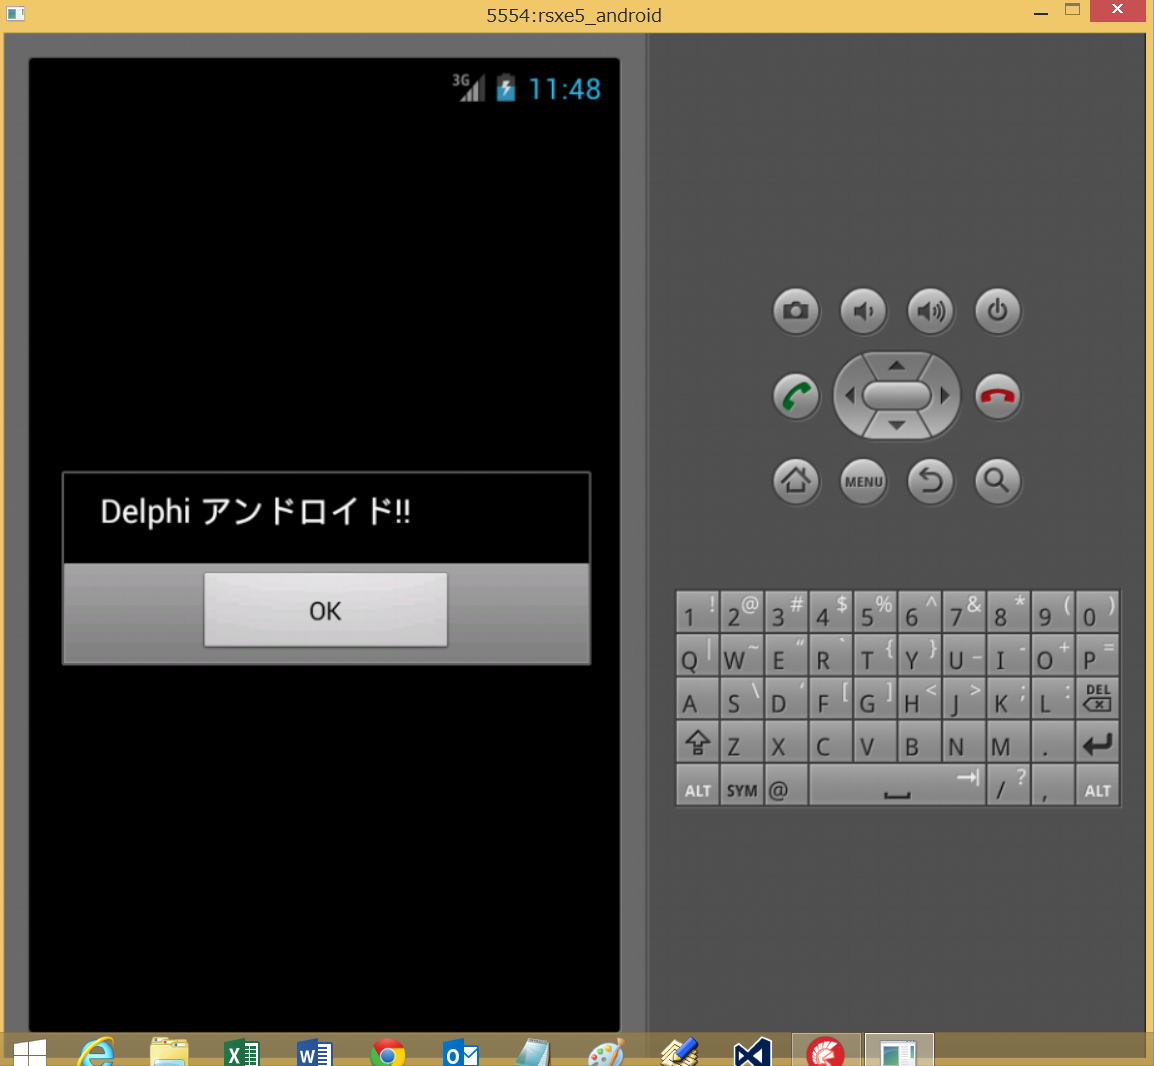Tap the Z key

click(742, 742)
